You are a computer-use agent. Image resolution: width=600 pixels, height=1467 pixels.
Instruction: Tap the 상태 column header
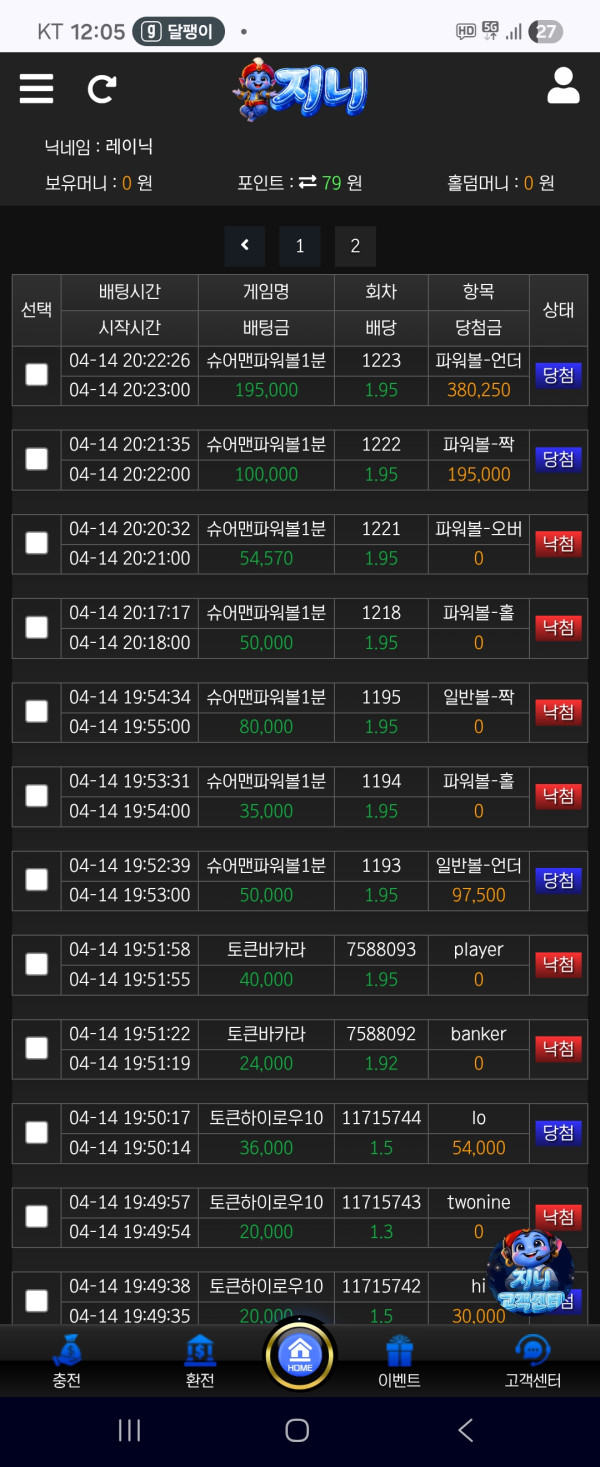coord(558,310)
